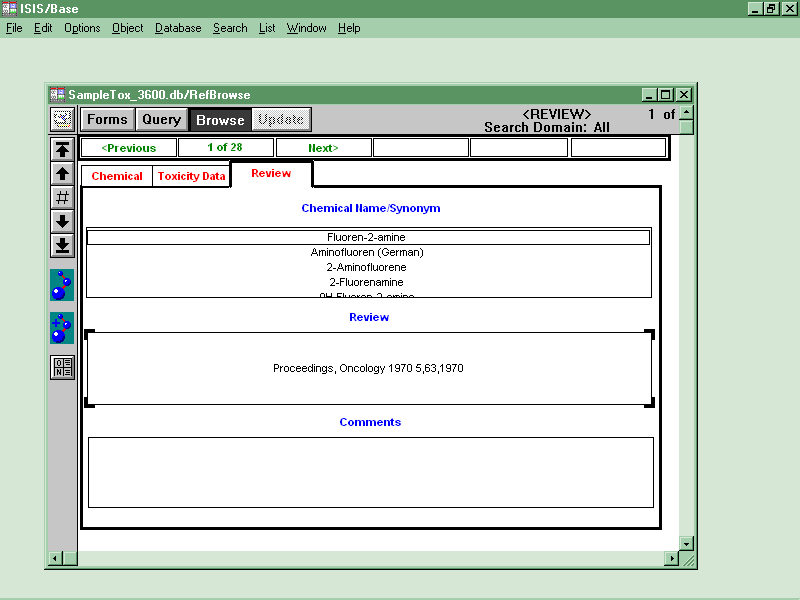Switch to Query mode
This screenshot has width=800, height=600.
[x=161, y=120]
